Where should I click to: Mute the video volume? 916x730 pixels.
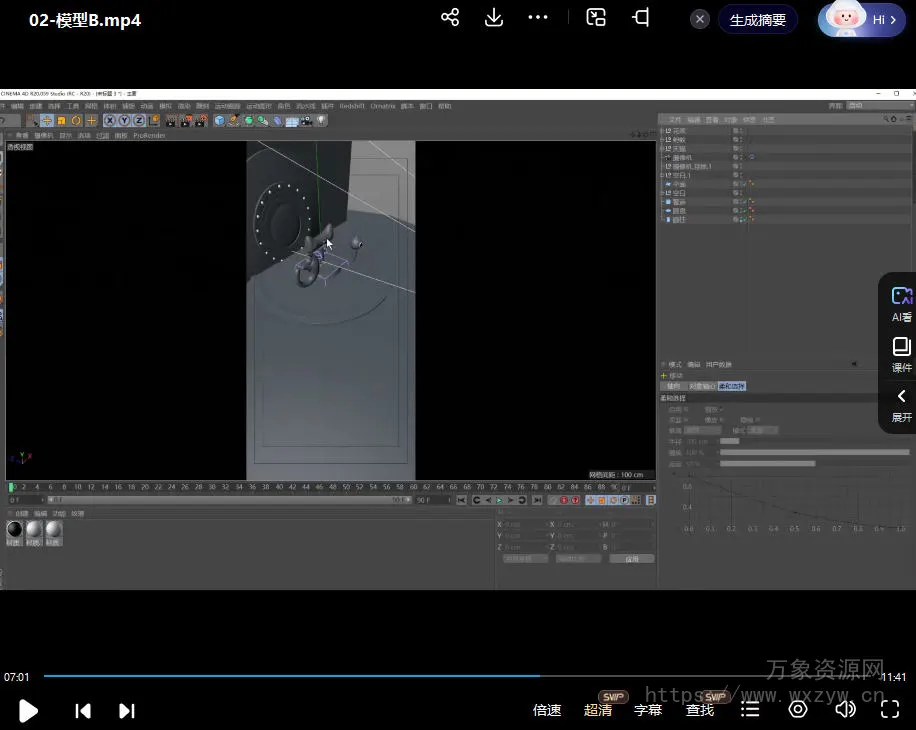point(845,709)
